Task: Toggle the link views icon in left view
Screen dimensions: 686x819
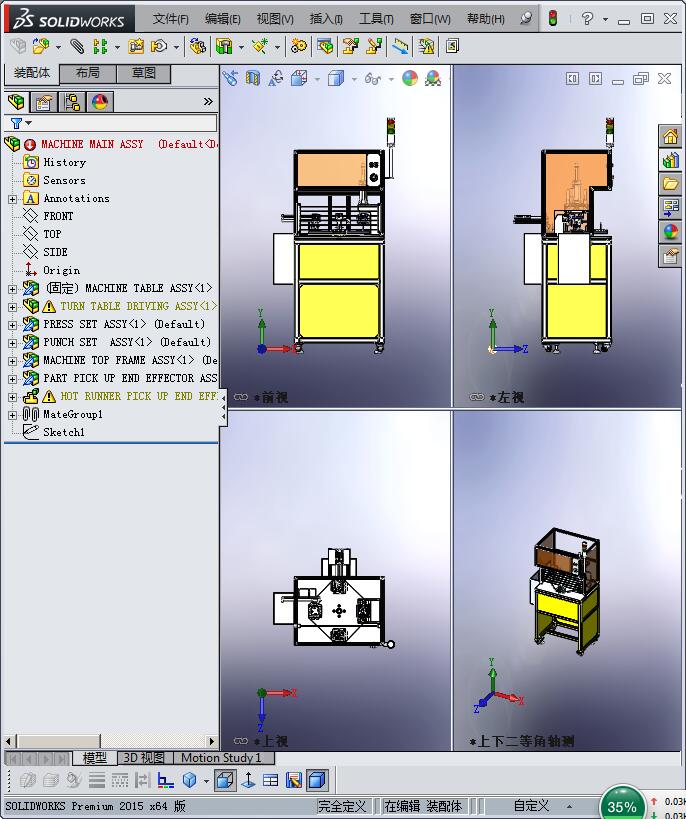Action: (477, 397)
